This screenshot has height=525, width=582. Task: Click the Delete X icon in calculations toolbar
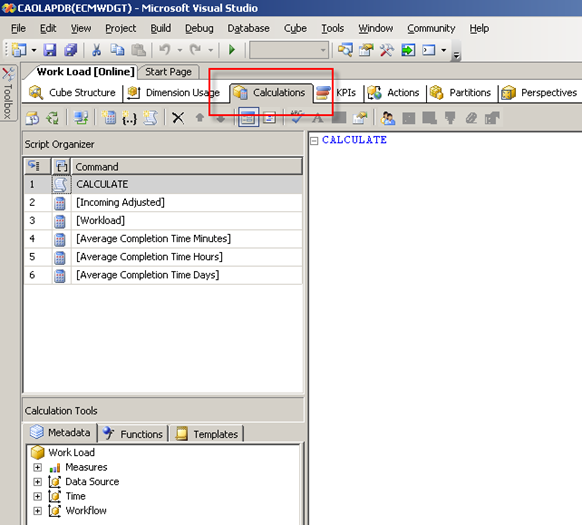[x=178, y=118]
